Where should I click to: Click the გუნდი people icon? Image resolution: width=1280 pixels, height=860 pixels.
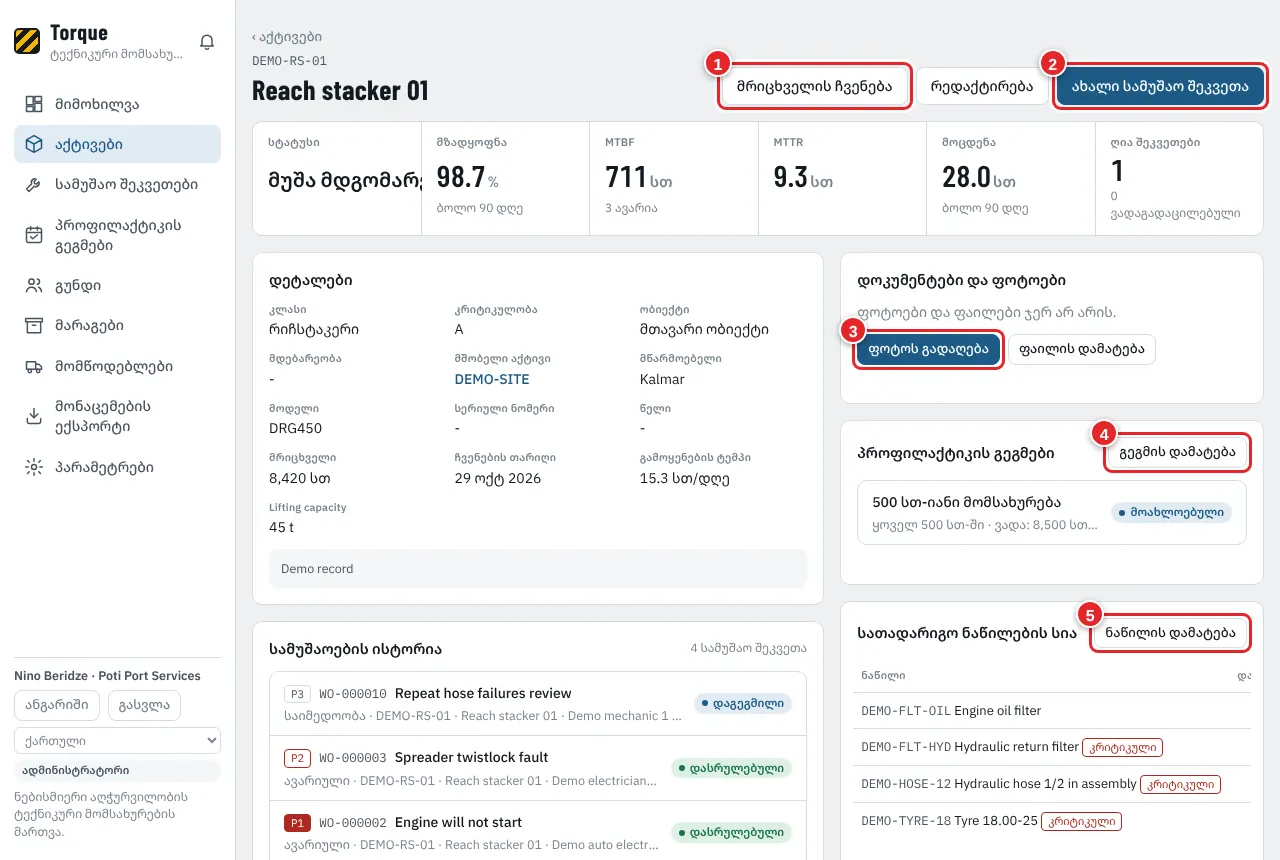click(34, 286)
